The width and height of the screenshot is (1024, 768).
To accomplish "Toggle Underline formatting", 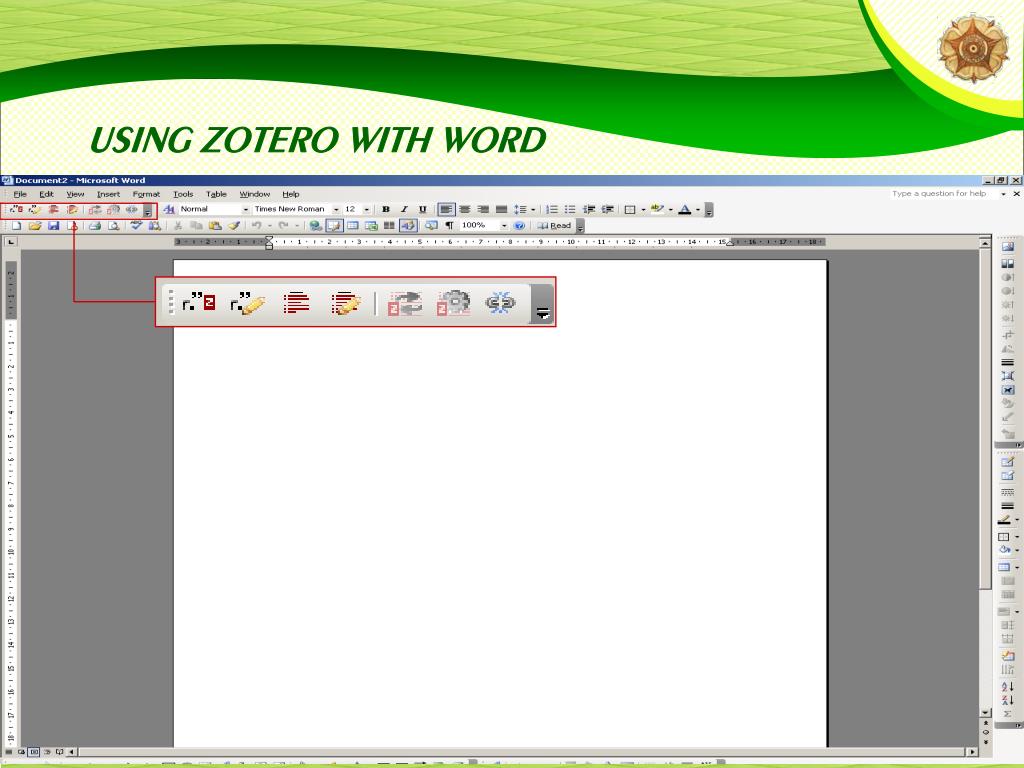I will (423, 210).
